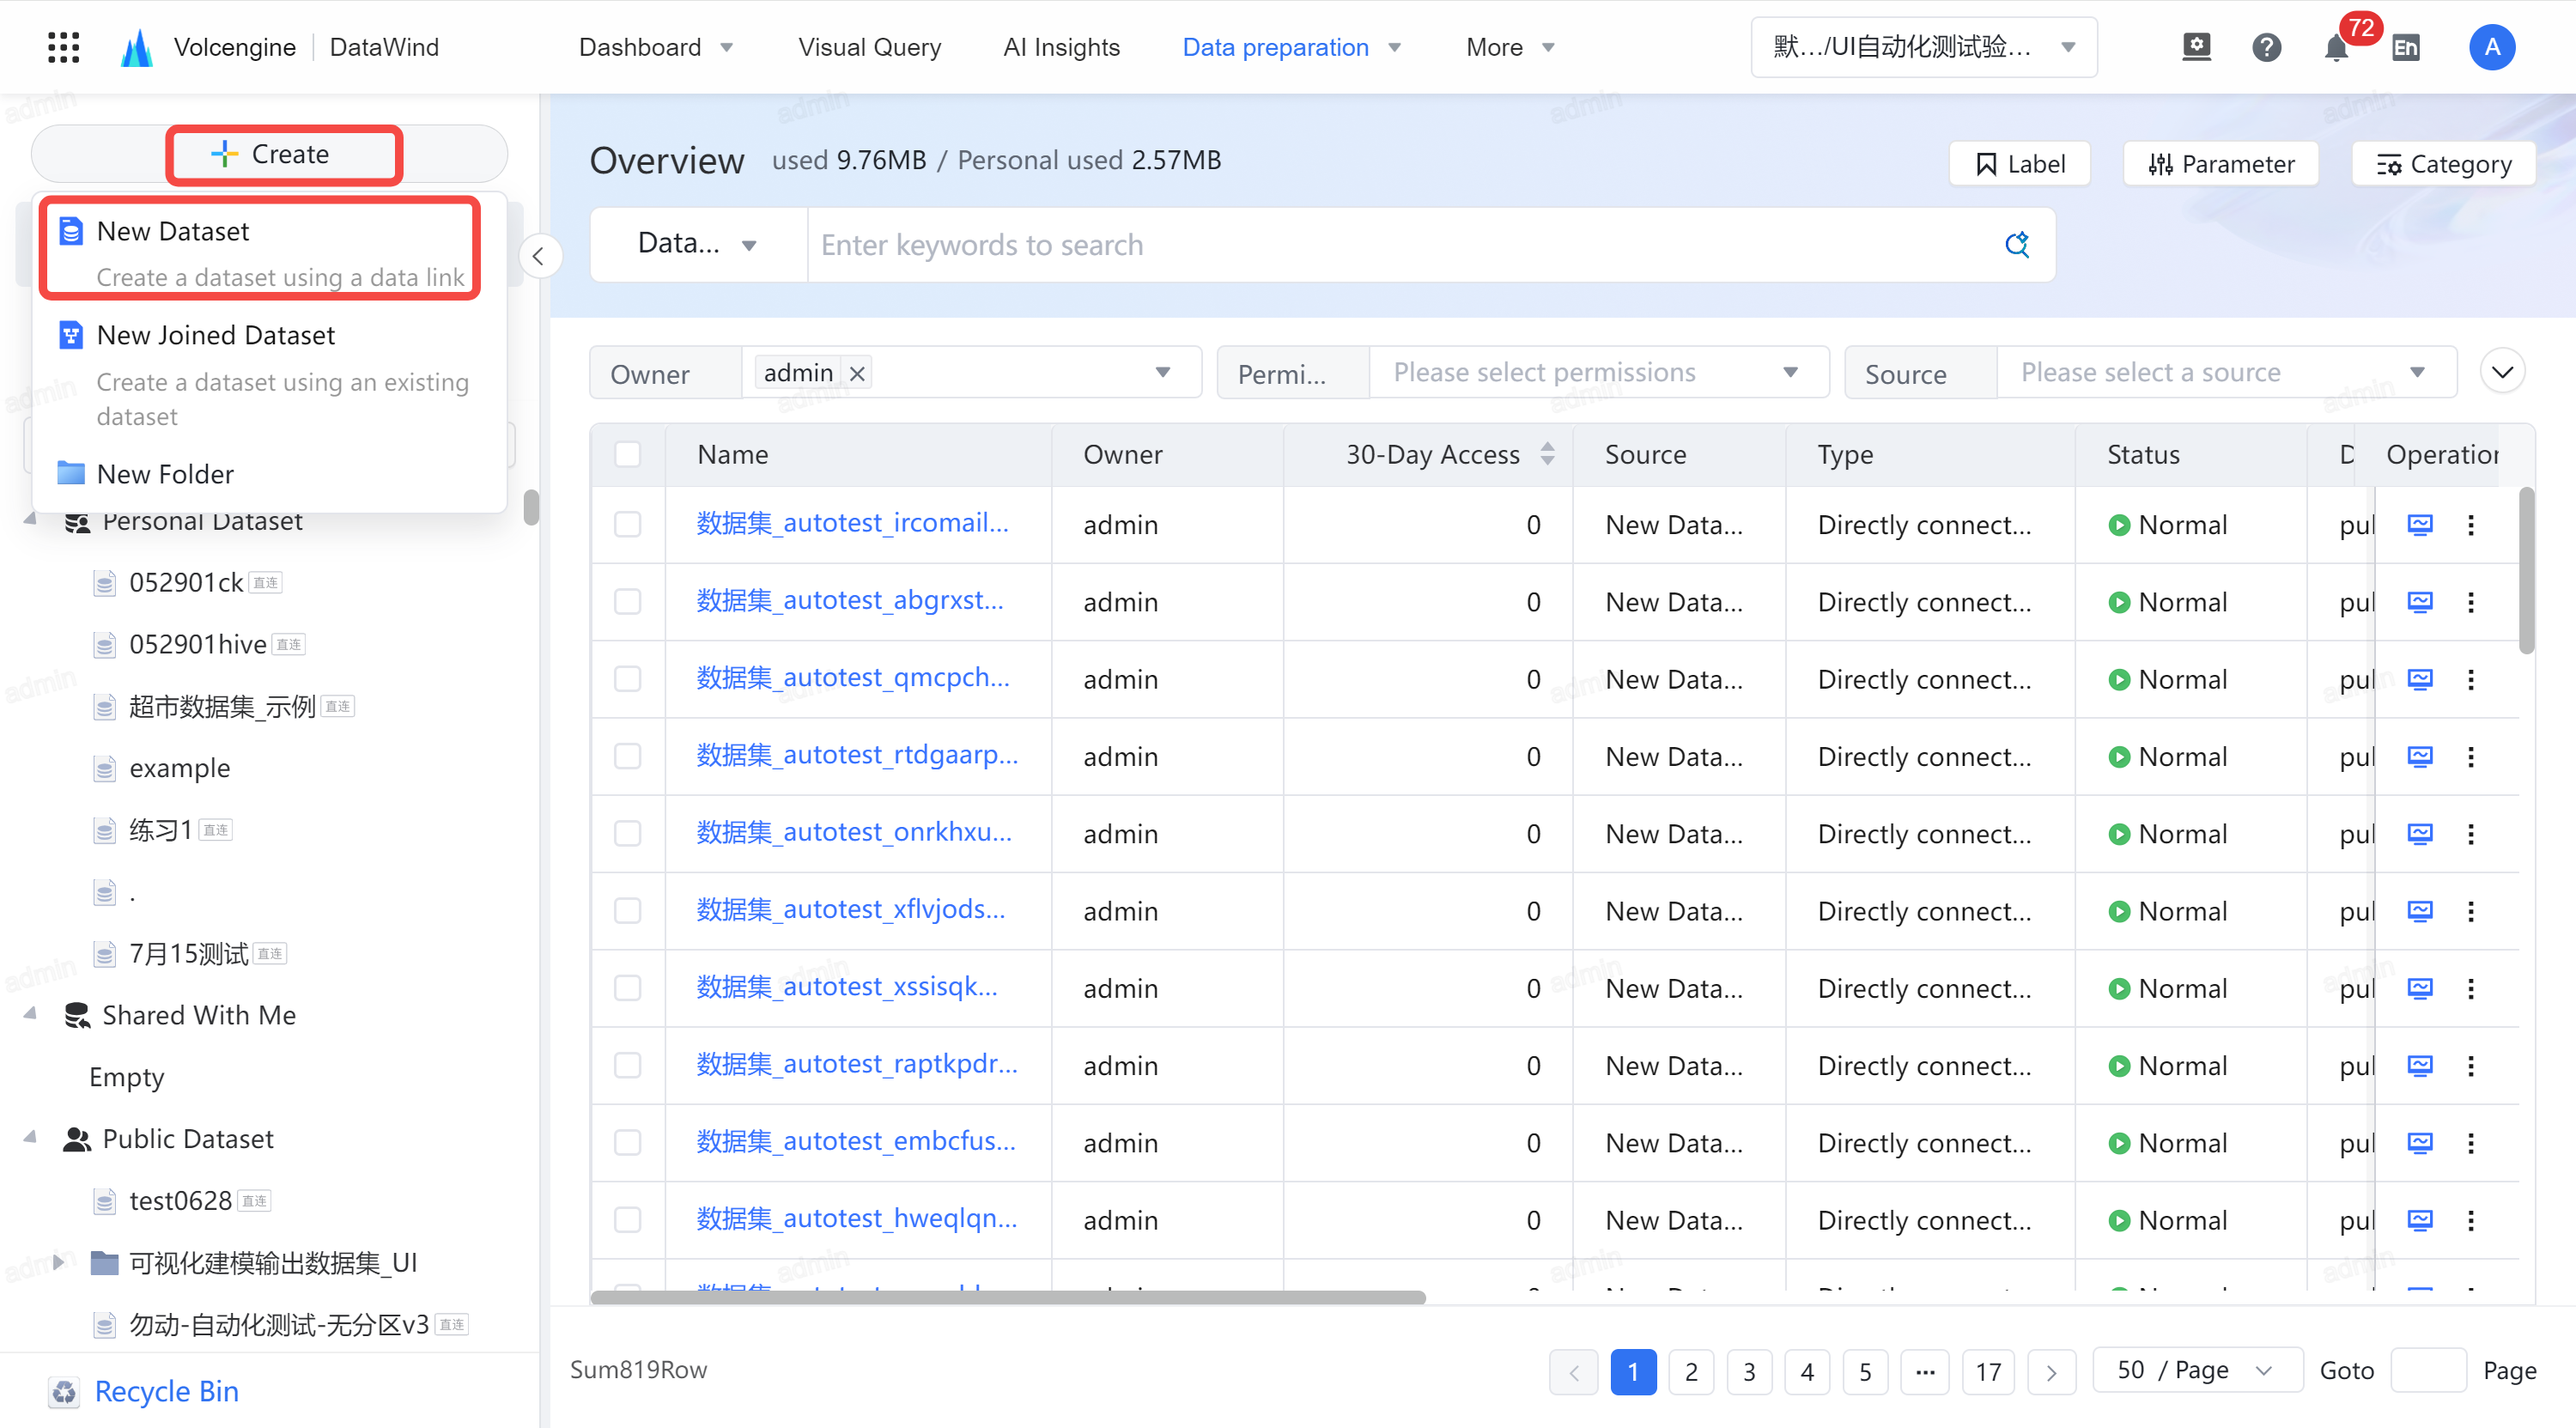Open more options for 数据集_autotest_raptkpdr row
This screenshot has width=2576, height=1428.
pyautogui.click(x=2471, y=1066)
